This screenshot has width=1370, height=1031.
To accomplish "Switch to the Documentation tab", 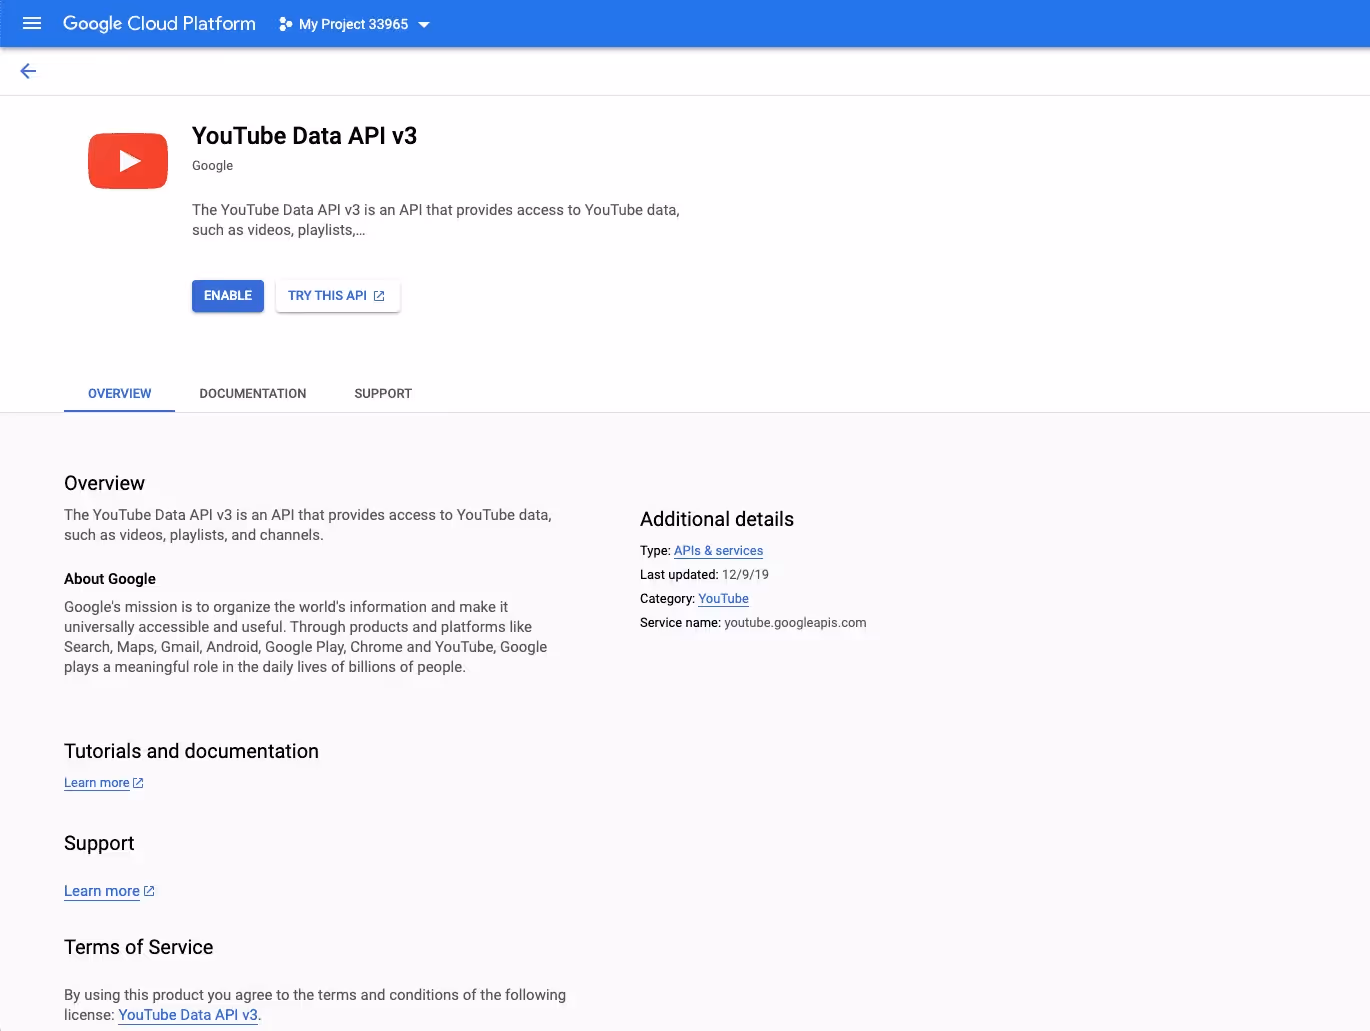I will pos(253,394).
